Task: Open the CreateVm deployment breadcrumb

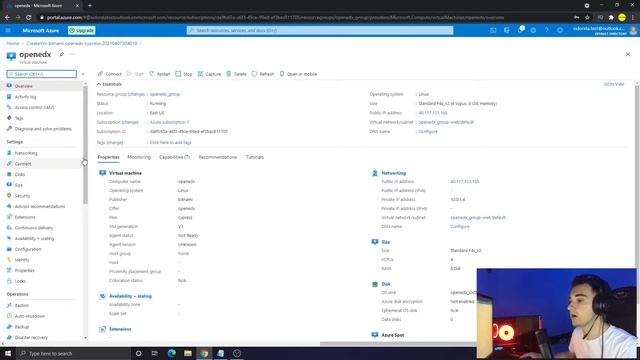Action: click(82, 43)
